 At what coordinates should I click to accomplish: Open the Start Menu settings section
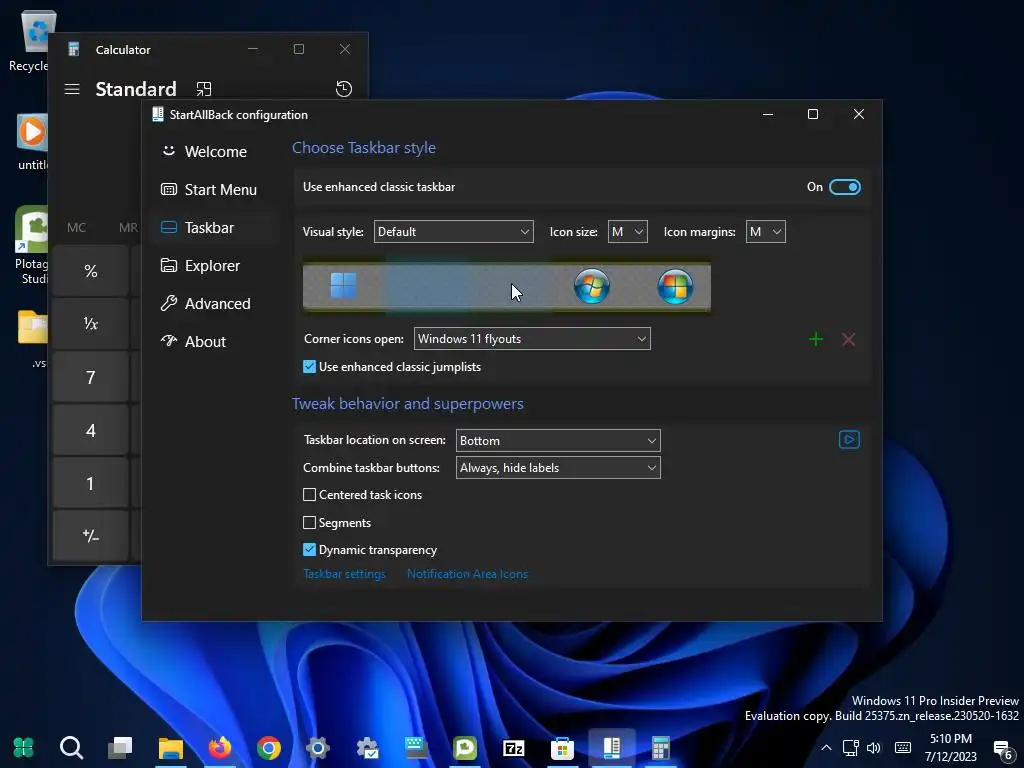(215, 189)
